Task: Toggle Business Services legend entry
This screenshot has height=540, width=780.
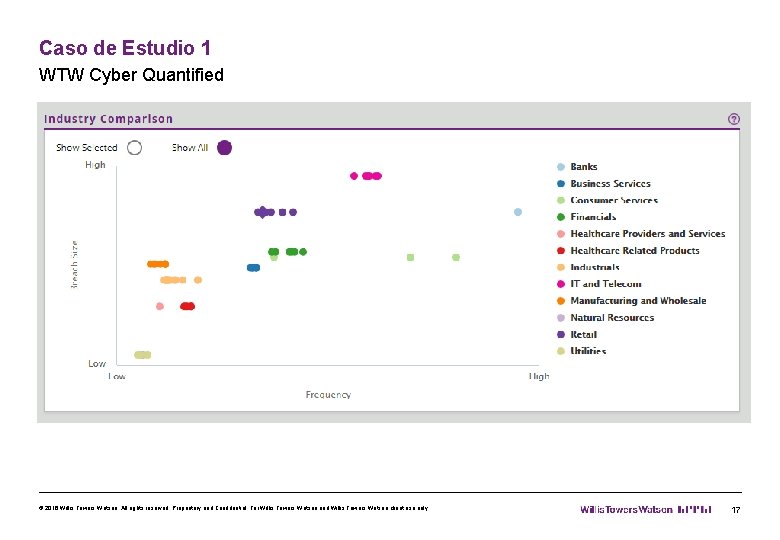Action: pyautogui.click(x=603, y=183)
